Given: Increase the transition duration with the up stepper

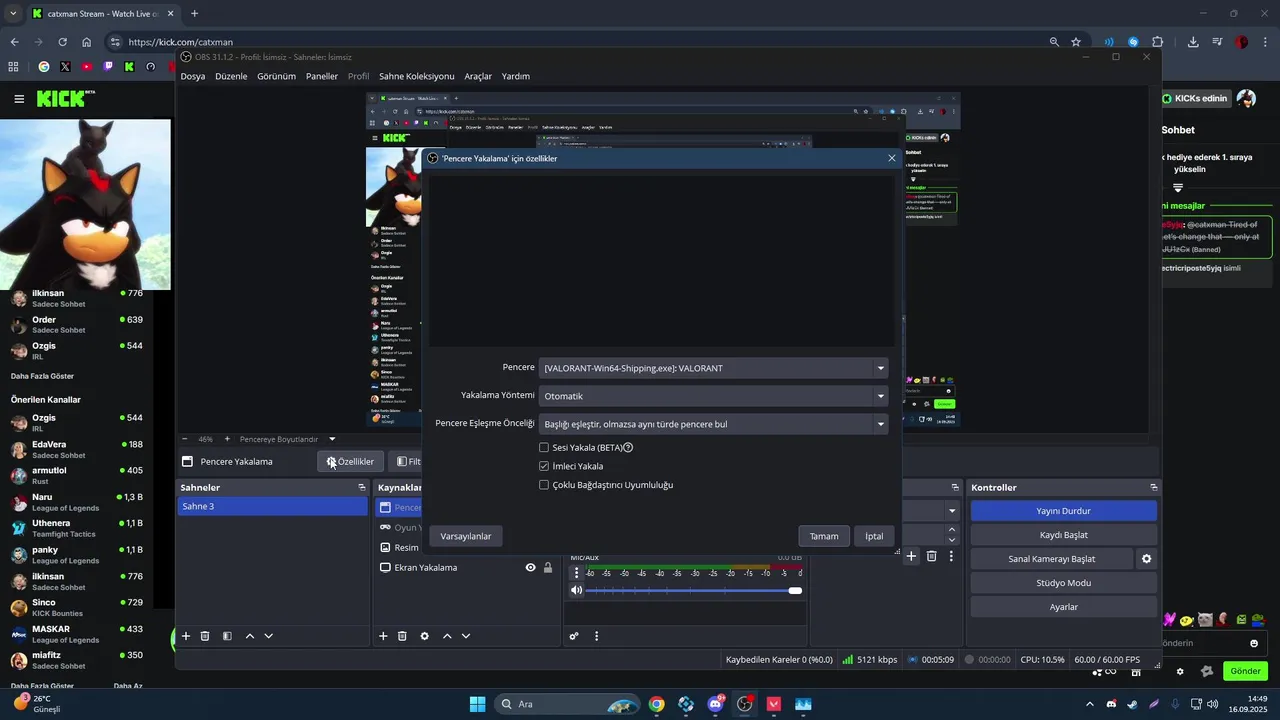Looking at the screenshot, I should (952, 529).
